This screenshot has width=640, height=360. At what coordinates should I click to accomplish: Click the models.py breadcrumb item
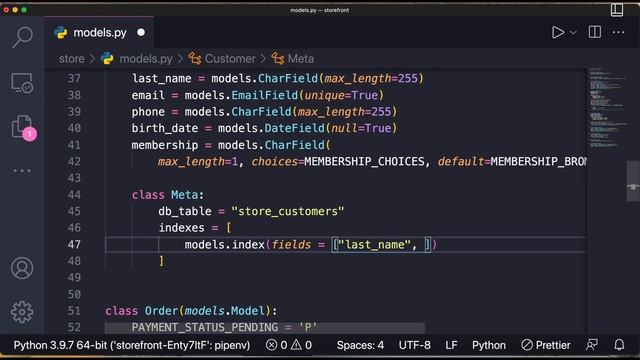(146, 59)
